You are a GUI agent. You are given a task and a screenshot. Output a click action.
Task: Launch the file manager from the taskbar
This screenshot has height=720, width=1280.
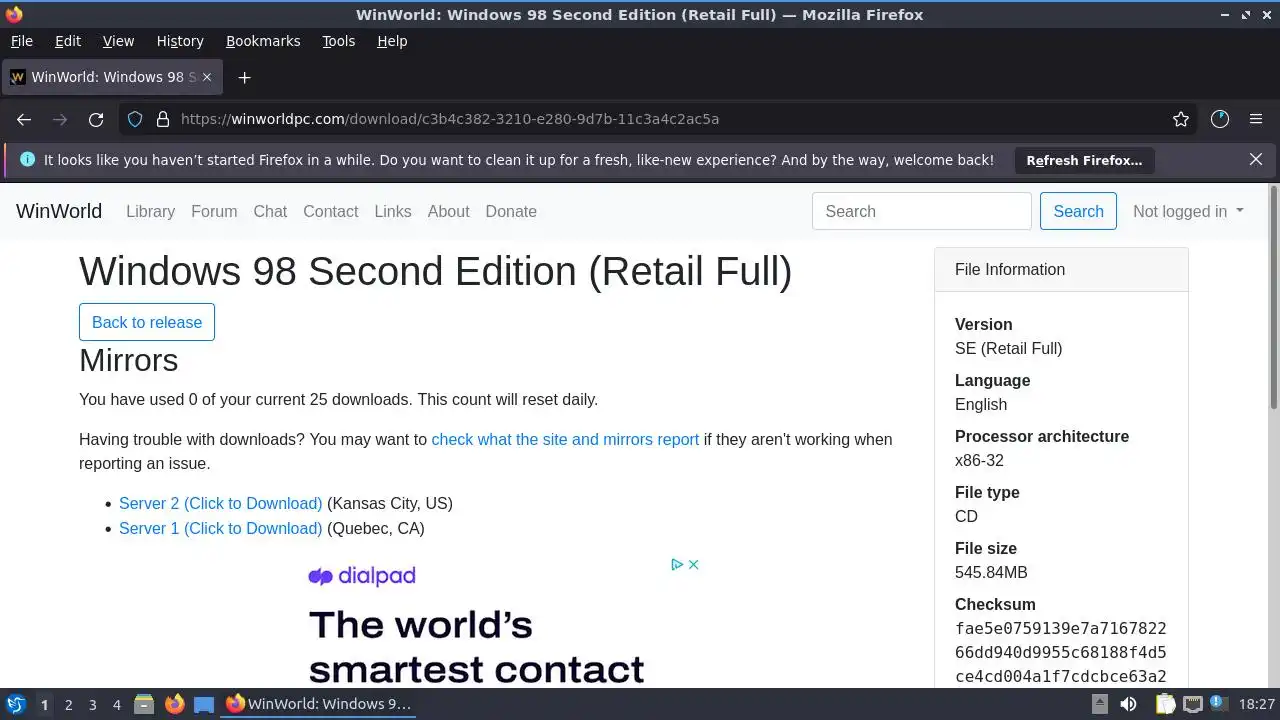[144, 704]
